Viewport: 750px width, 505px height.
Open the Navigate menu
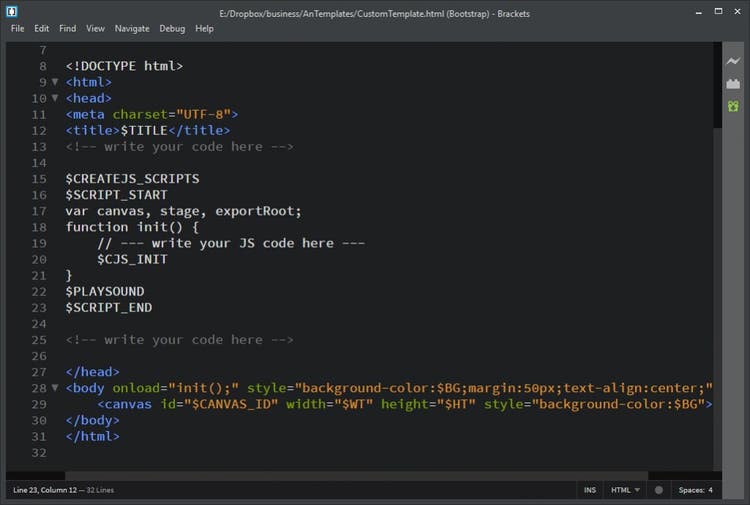[x=131, y=29]
